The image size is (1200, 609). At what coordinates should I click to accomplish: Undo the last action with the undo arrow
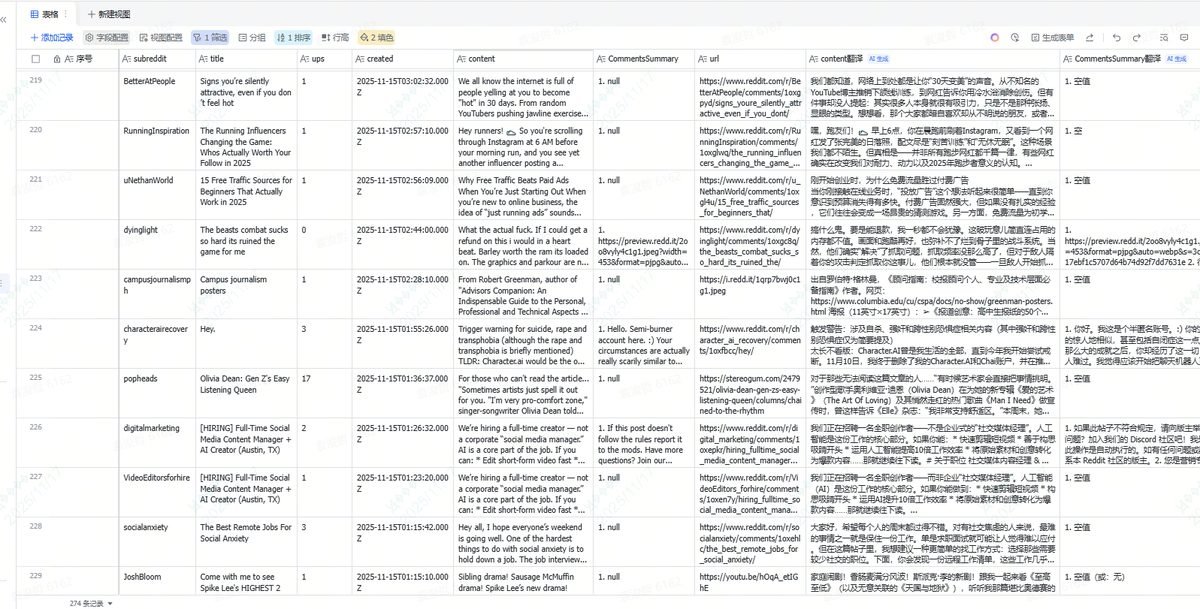pos(1117,37)
